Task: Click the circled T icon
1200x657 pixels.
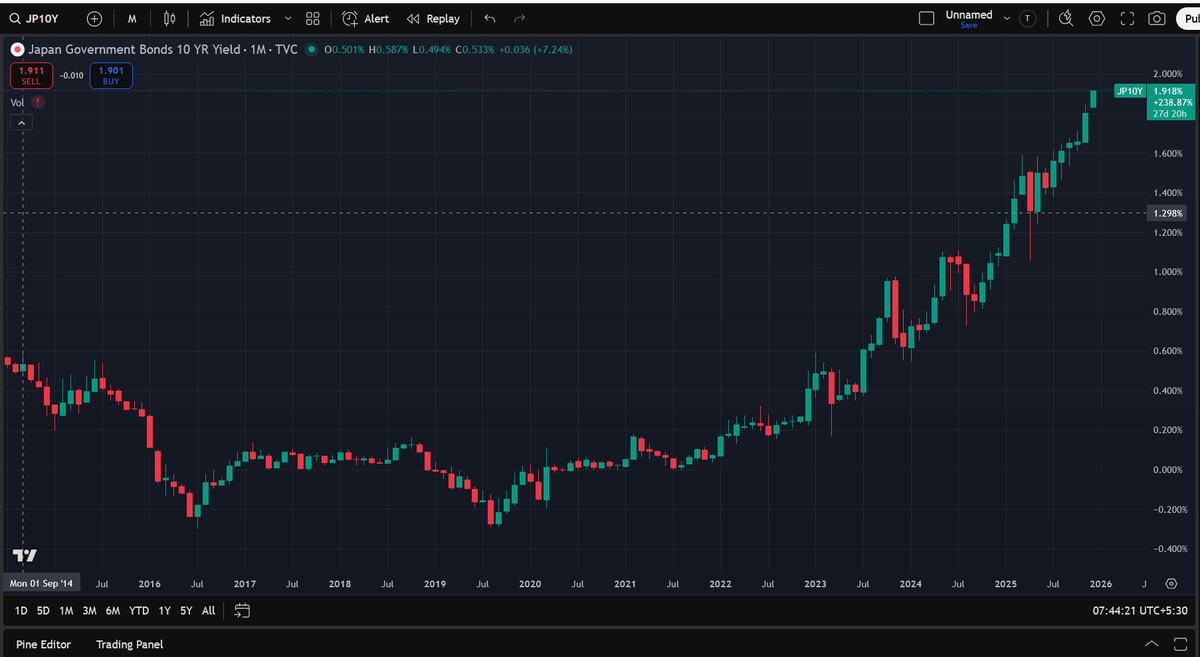Action: (1027, 18)
